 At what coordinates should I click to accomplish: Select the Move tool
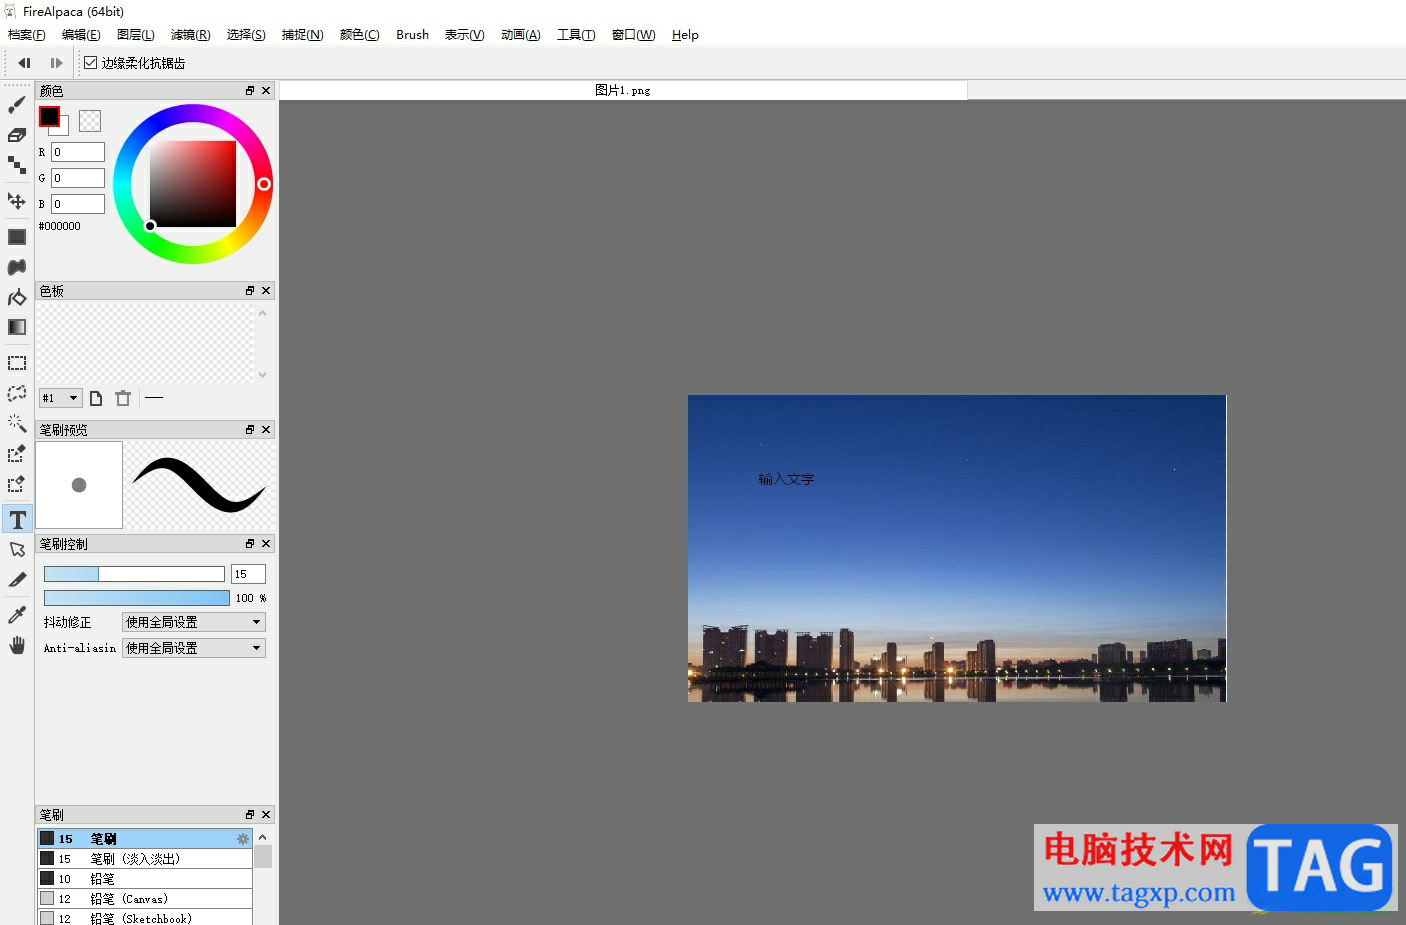17,201
